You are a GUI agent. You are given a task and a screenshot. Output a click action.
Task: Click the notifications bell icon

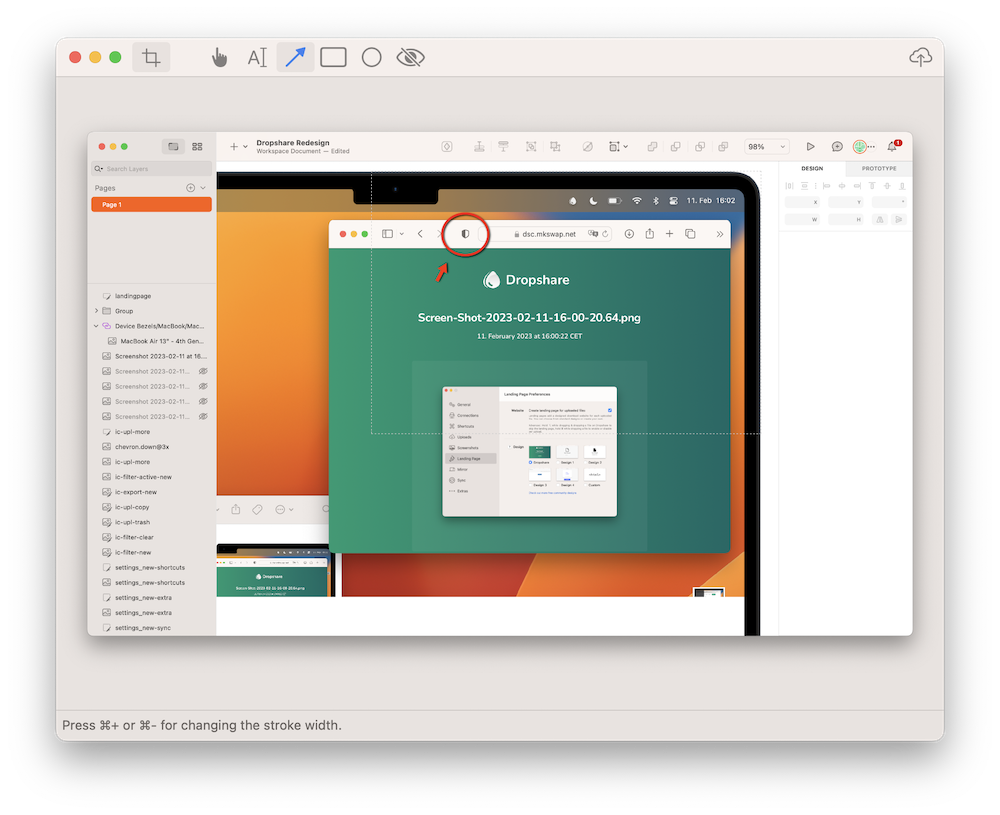[893, 147]
